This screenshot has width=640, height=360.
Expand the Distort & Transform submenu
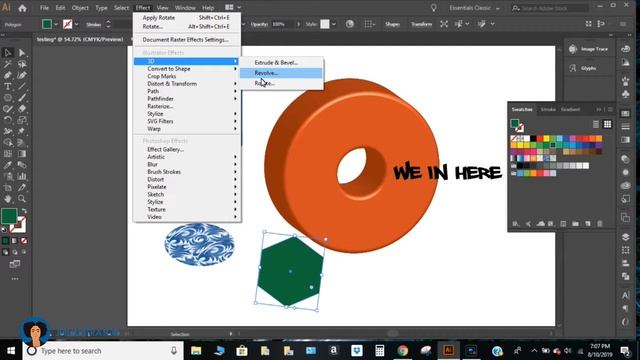click(187, 84)
